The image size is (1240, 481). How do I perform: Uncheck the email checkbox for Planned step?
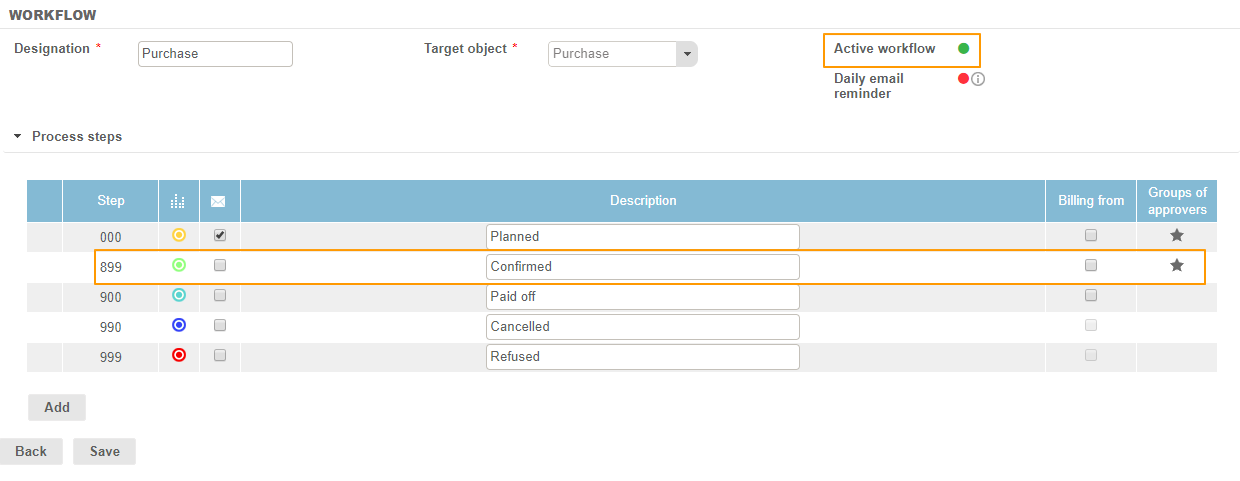220,236
